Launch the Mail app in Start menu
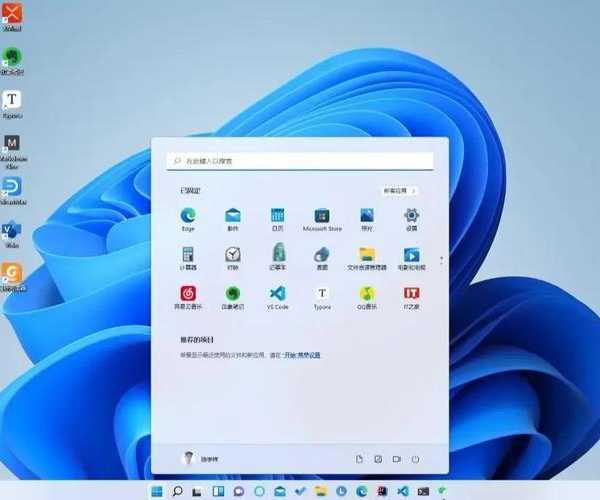This screenshot has width=600, height=500. [x=233, y=216]
